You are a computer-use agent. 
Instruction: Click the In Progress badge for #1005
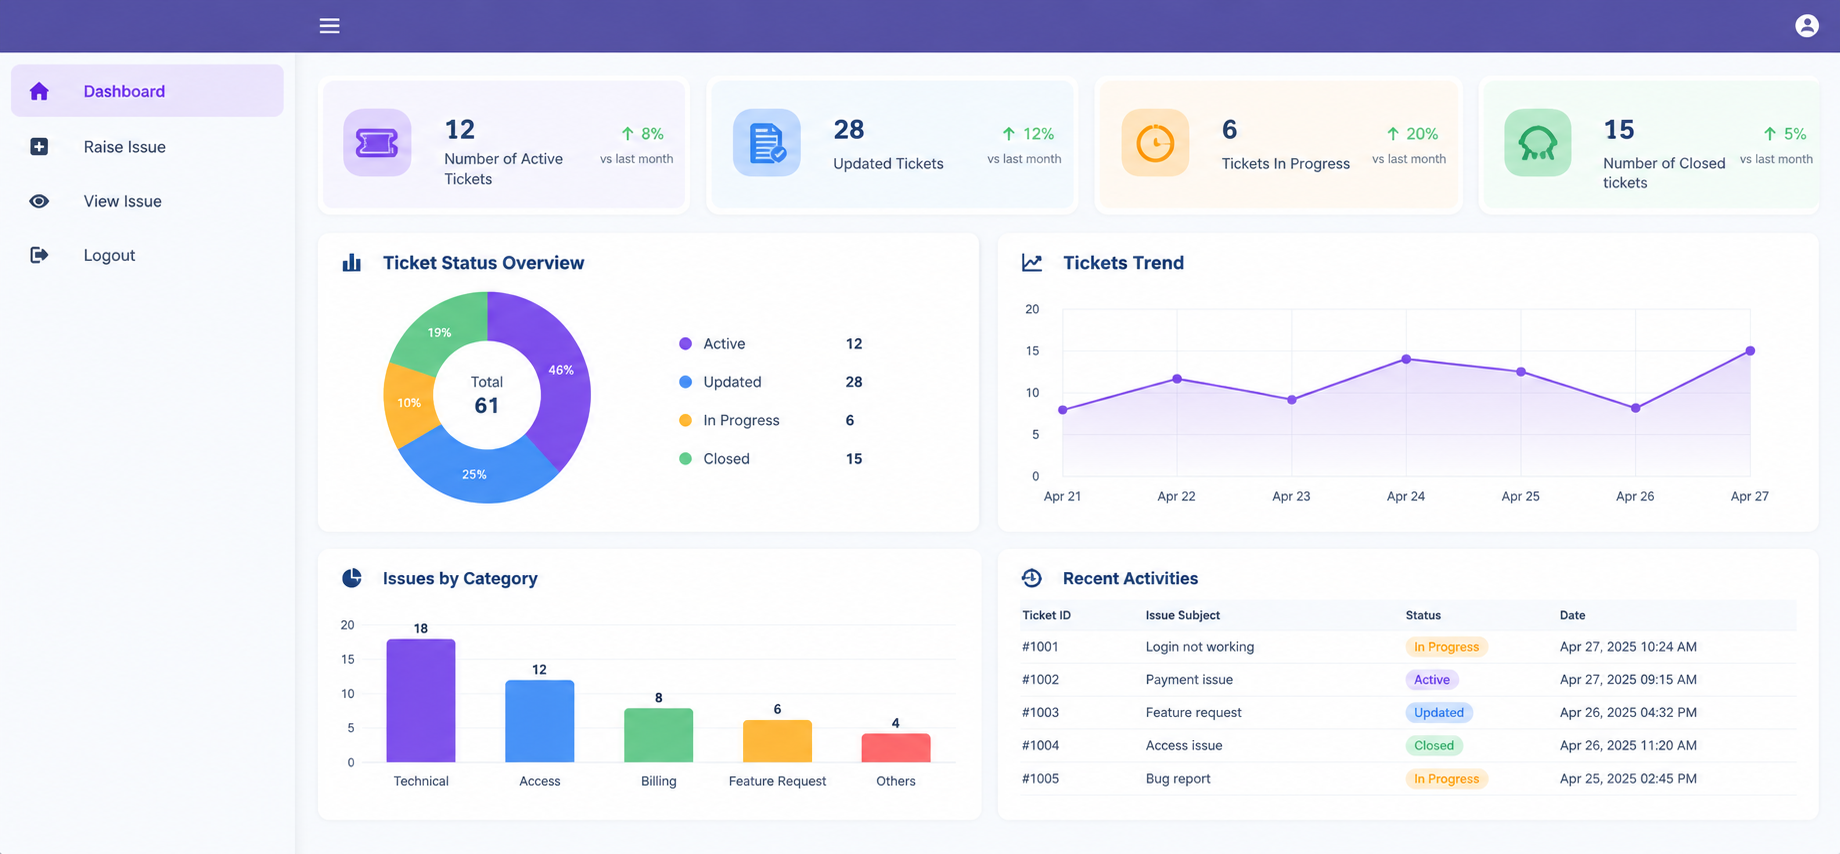tap(1446, 779)
